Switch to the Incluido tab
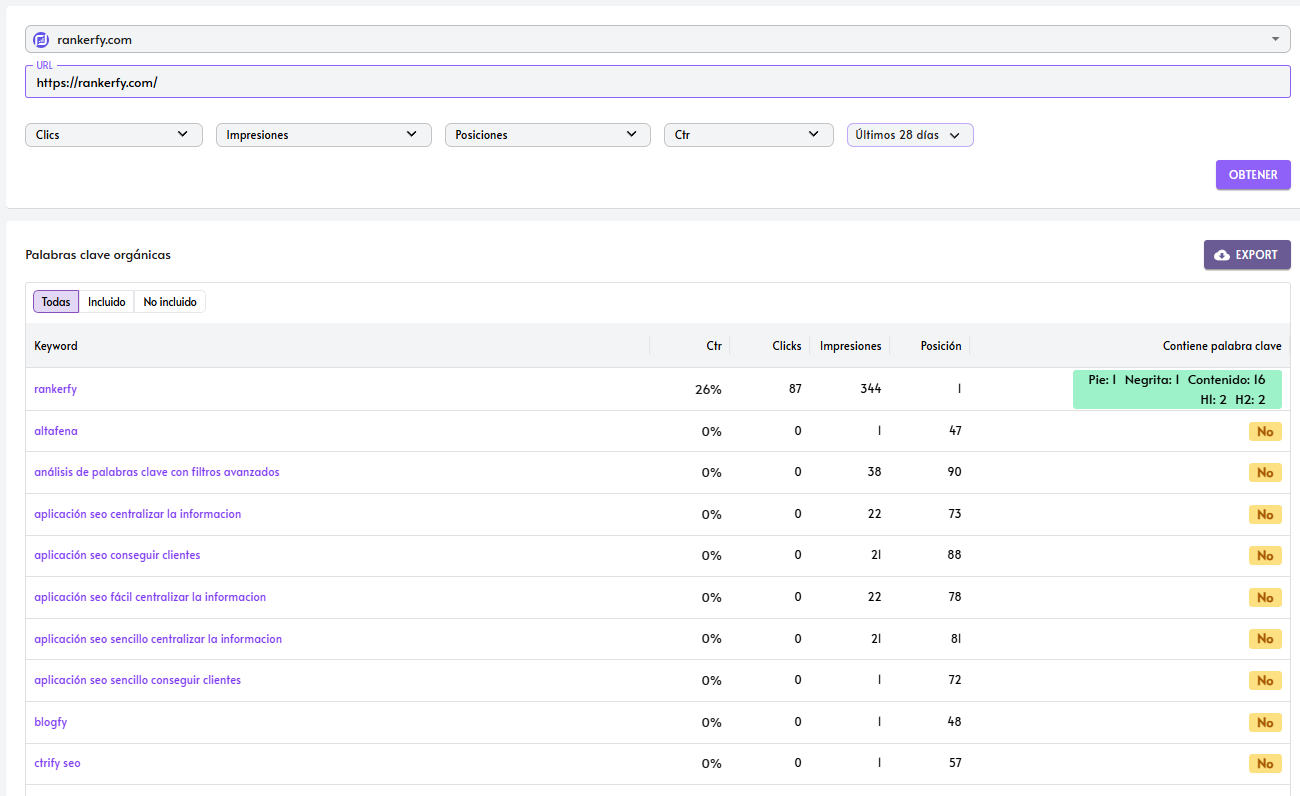Viewport: 1300px width, 796px height. (x=107, y=302)
